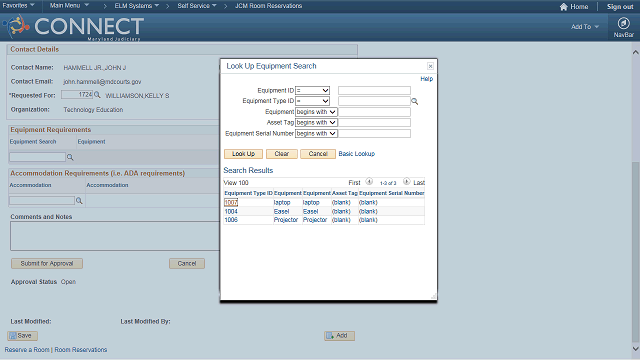
Task: Click Cancel button beside Submit for Approval
Action: [187, 263]
